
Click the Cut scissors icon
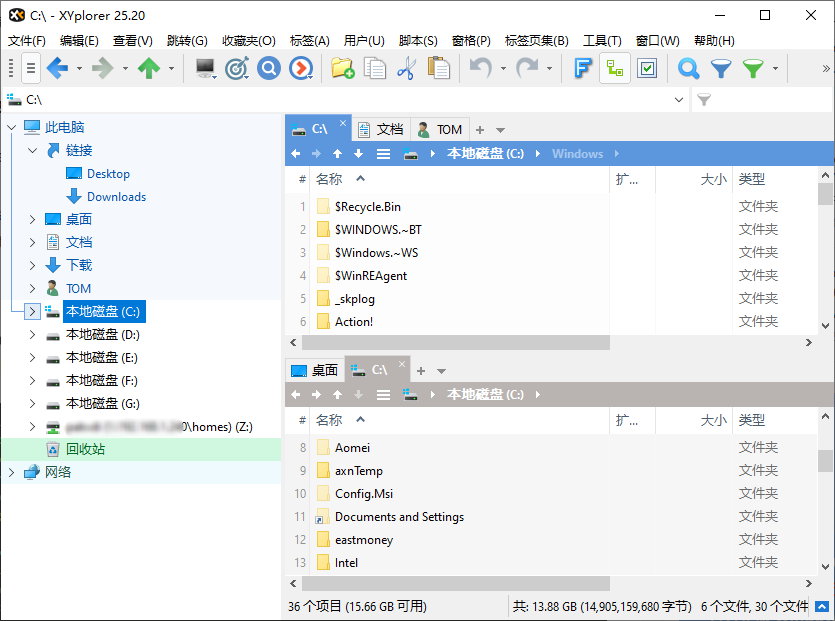406,68
